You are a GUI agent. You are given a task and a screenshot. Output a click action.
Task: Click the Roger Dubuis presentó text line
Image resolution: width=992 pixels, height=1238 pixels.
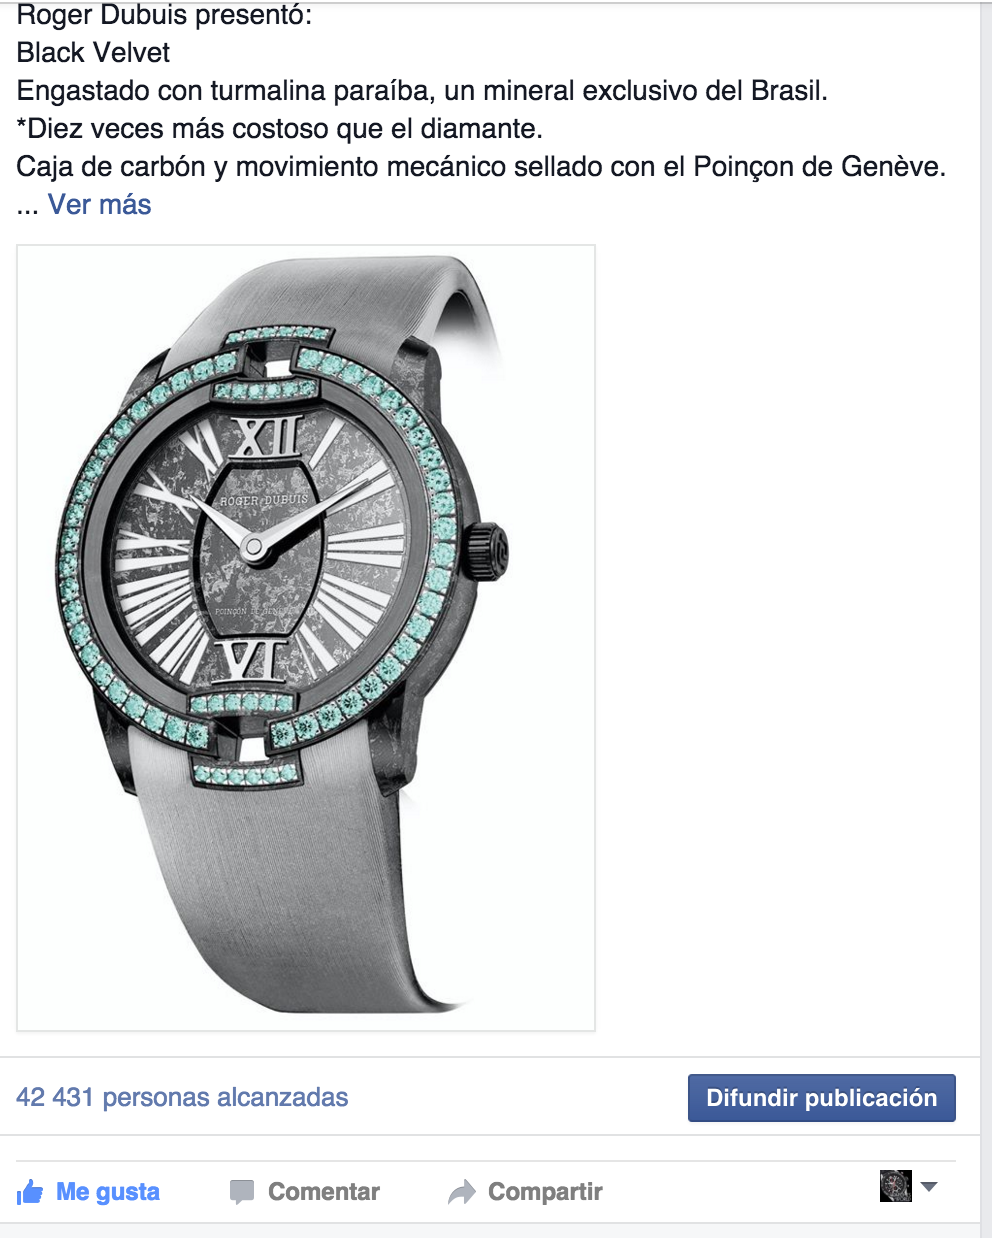164,15
